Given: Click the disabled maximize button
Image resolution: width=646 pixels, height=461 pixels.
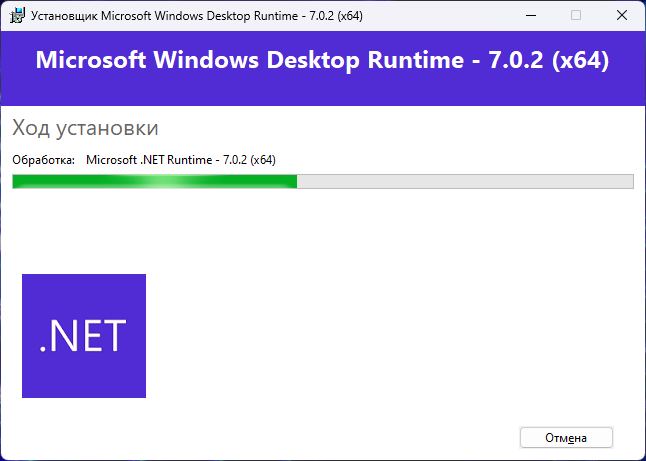Looking at the screenshot, I should [x=576, y=16].
